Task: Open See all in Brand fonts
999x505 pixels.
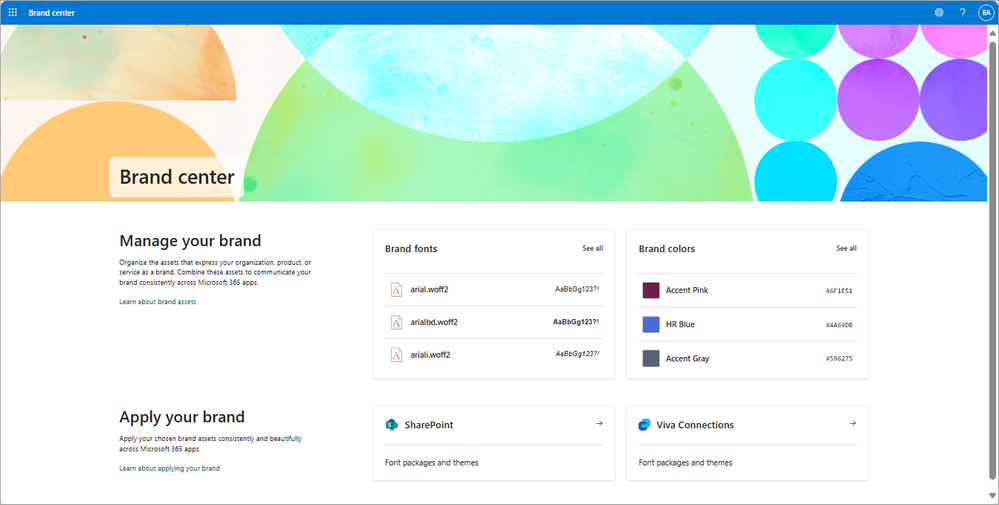Action: point(593,248)
